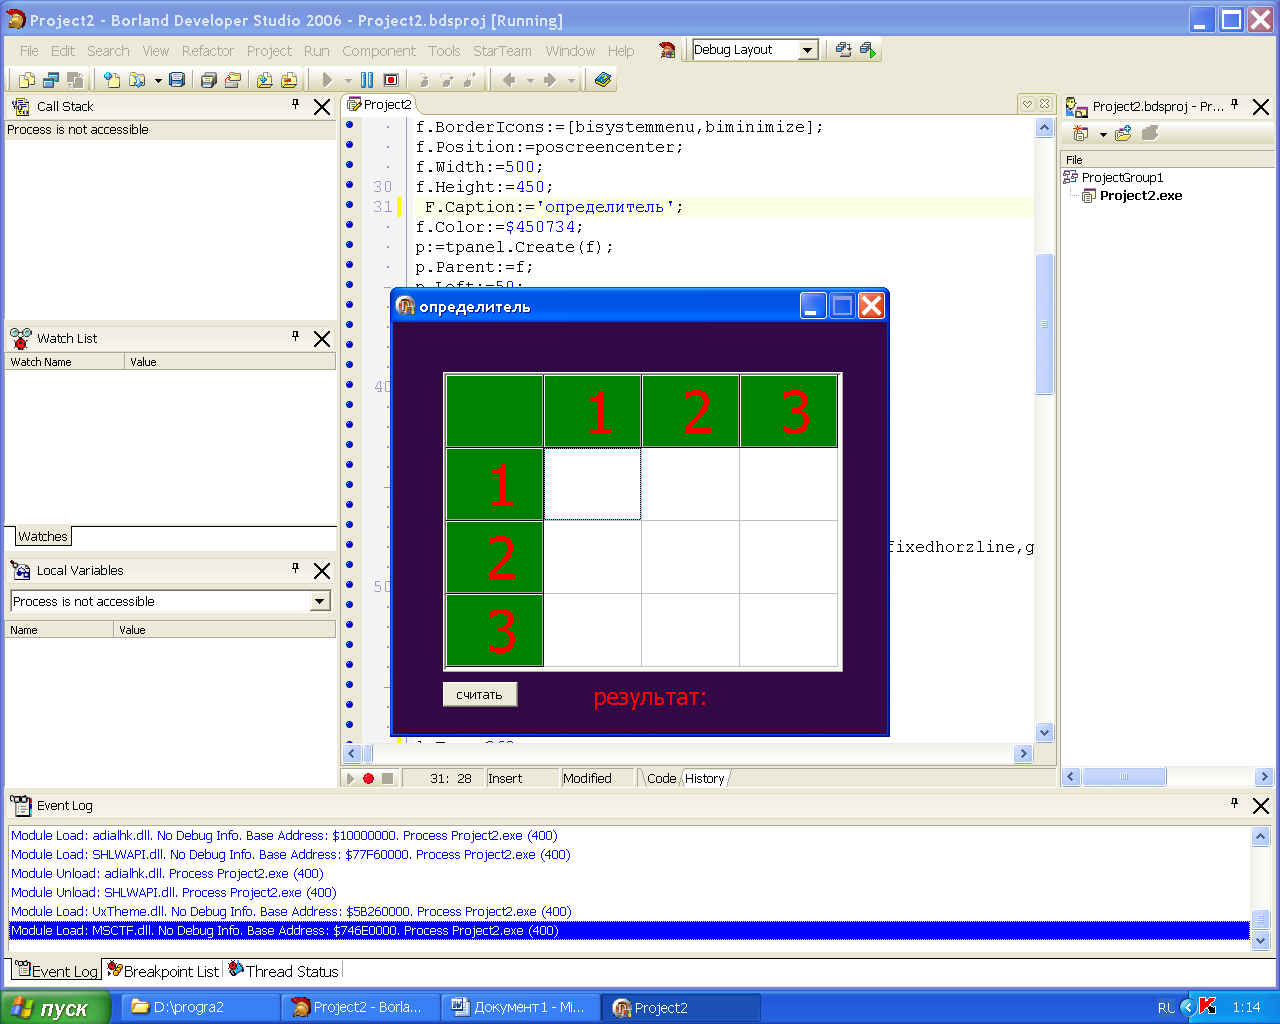The image size is (1280, 1024).
Task: Toggle the pin on Project Manager panel
Action: [x=1234, y=104]
